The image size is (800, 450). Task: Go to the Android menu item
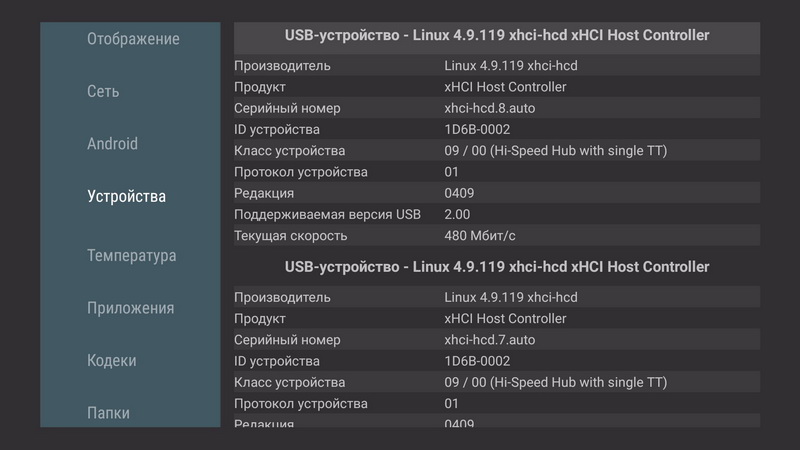(x=112, y=144)
